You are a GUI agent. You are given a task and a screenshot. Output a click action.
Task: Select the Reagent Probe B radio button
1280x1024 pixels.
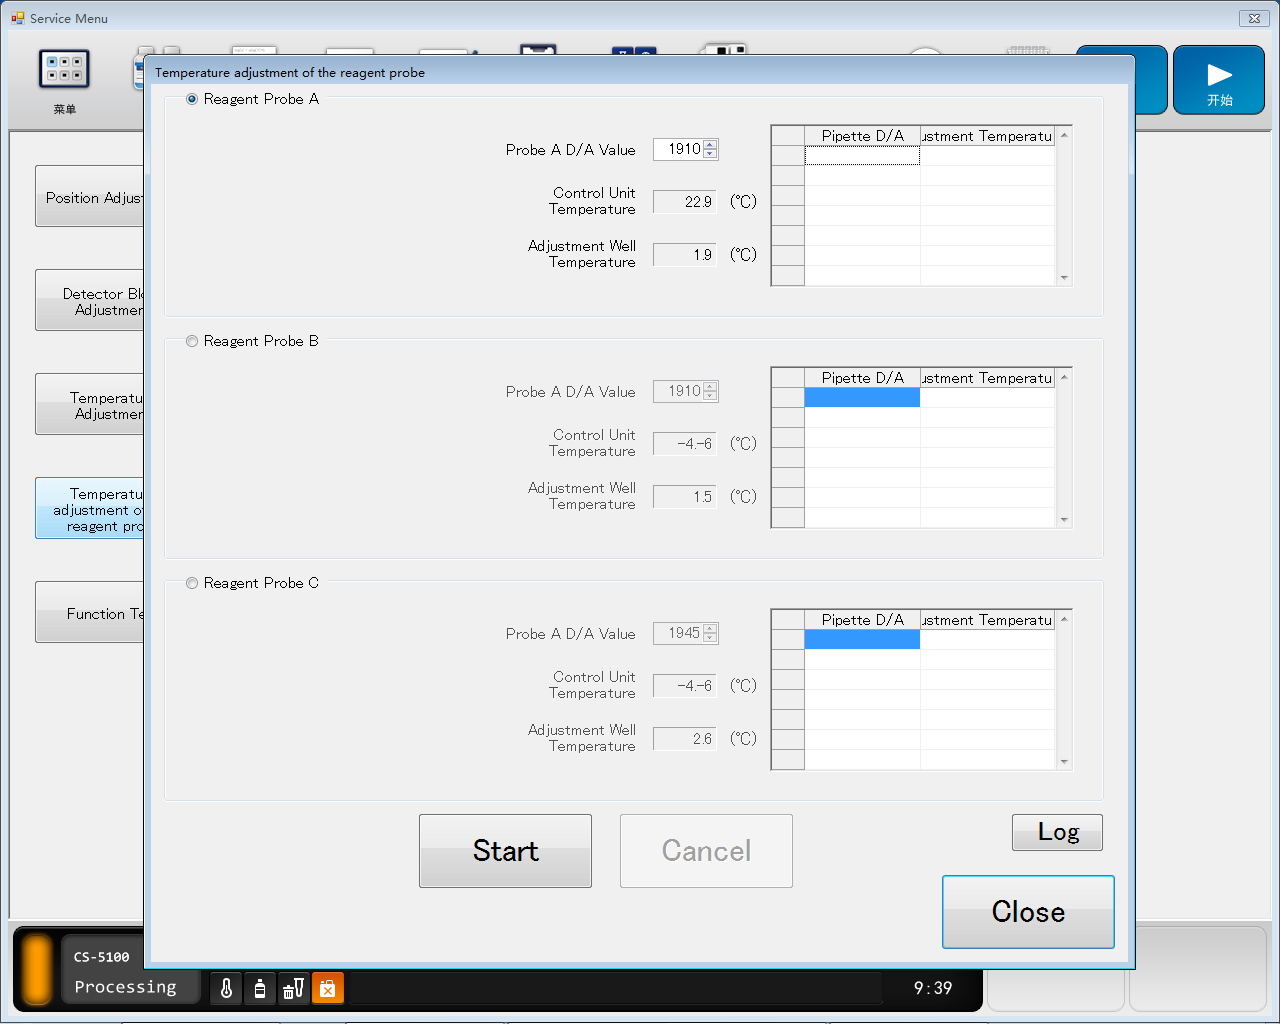192,341
